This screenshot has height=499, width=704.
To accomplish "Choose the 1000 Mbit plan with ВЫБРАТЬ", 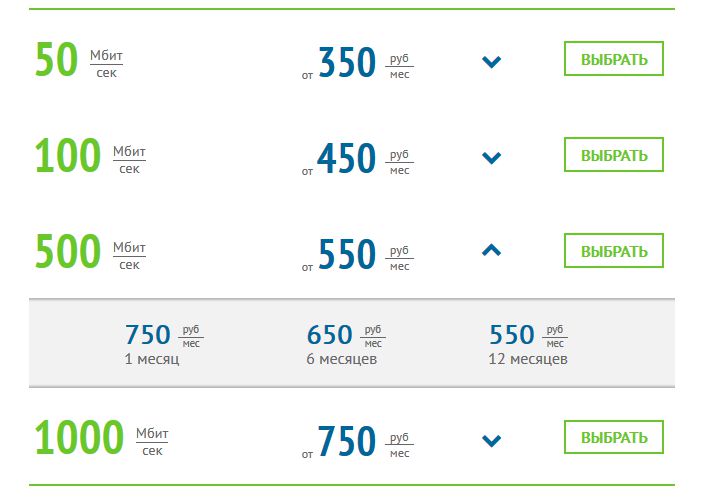I will point(614,437).
